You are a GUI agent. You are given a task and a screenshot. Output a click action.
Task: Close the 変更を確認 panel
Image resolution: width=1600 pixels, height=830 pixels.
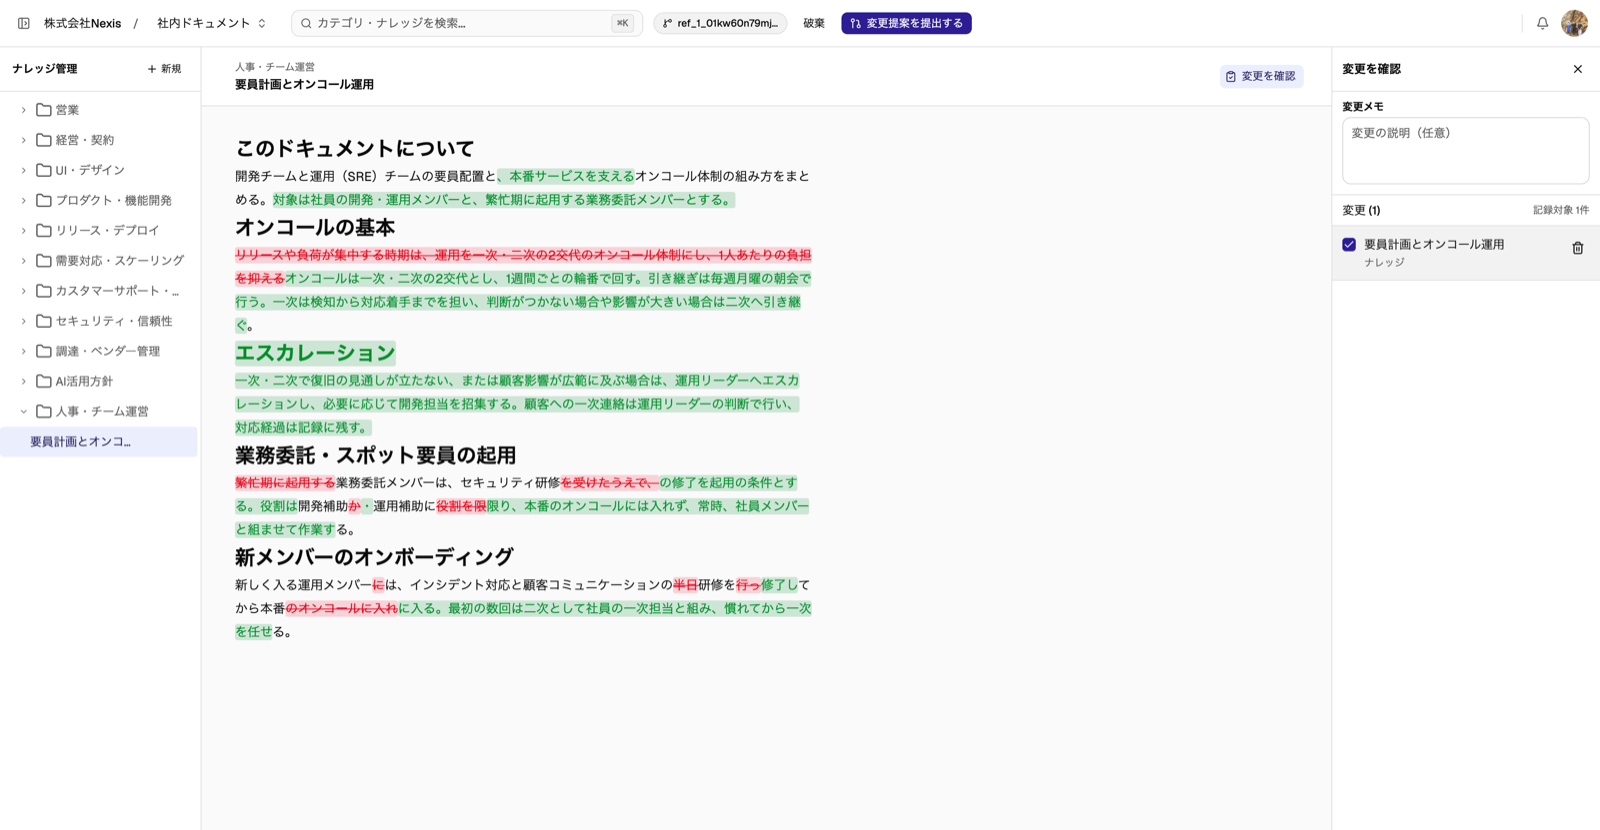[x=1578, y=69]
